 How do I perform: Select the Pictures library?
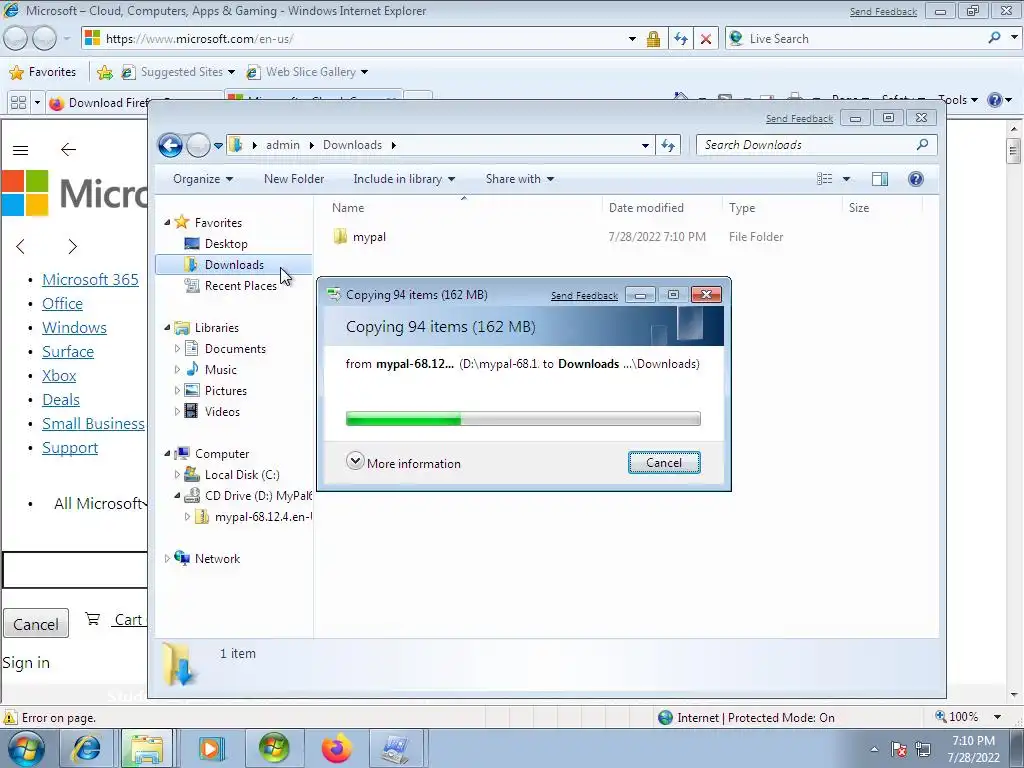tap(225, 391)
